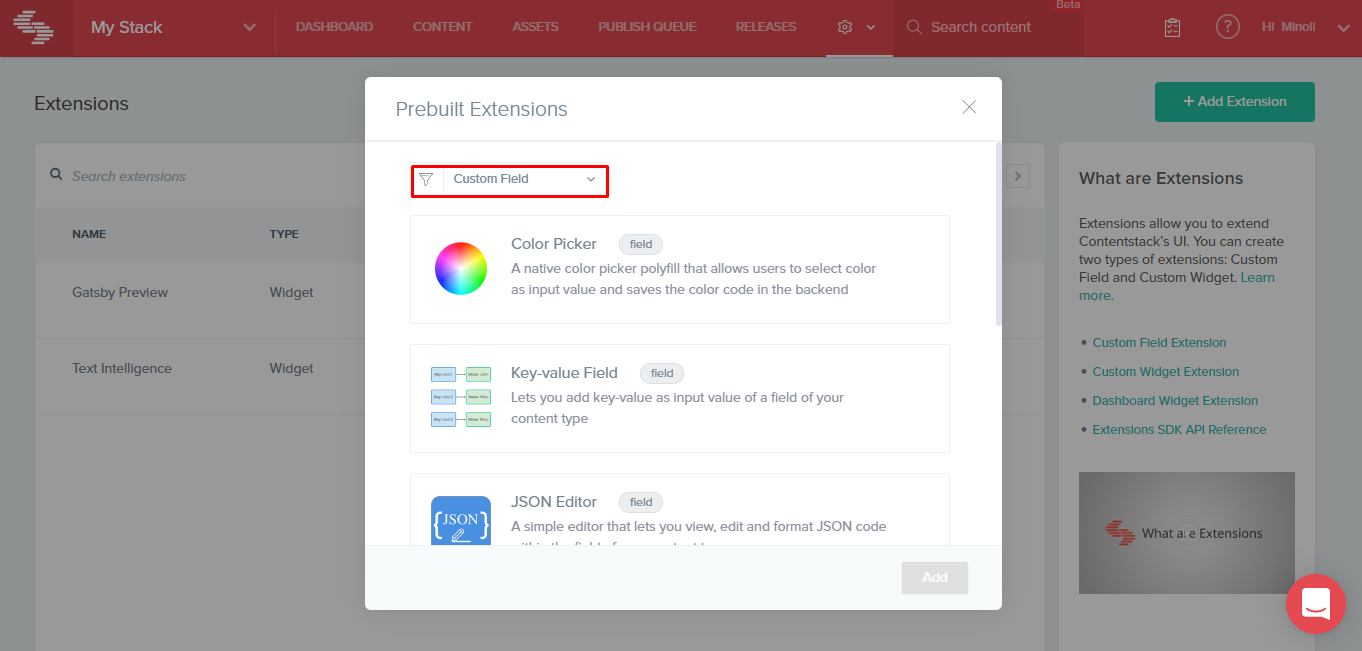Go to the Releases tab

766,27
